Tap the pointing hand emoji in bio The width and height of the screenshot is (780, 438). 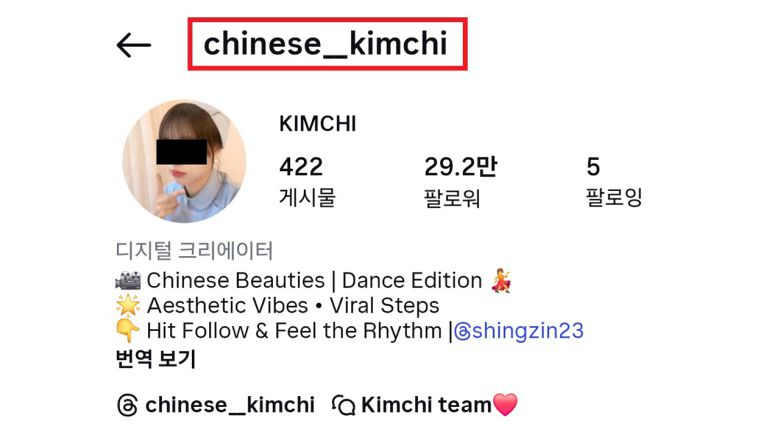[127, 330]
